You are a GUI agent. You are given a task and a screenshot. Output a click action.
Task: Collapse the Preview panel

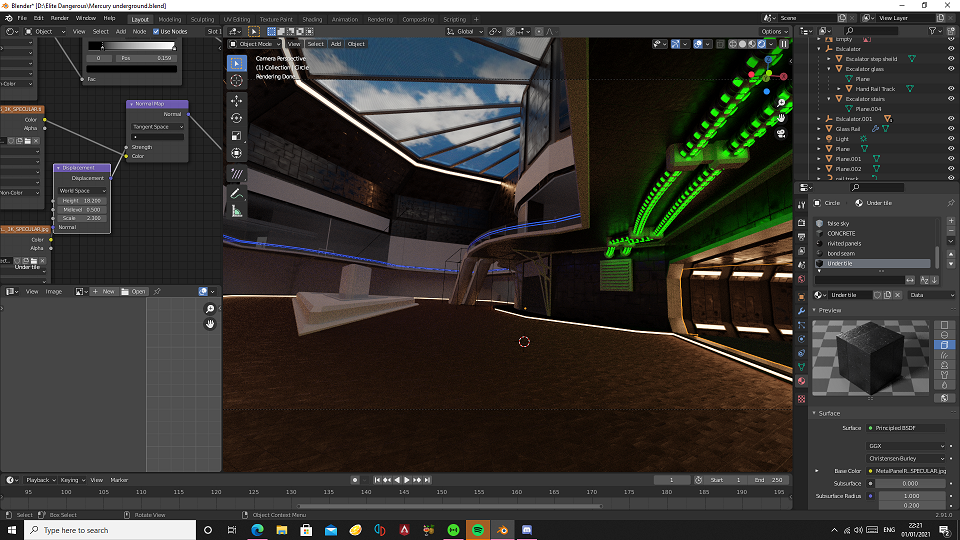pyautogui.click(x=814, y=310)
